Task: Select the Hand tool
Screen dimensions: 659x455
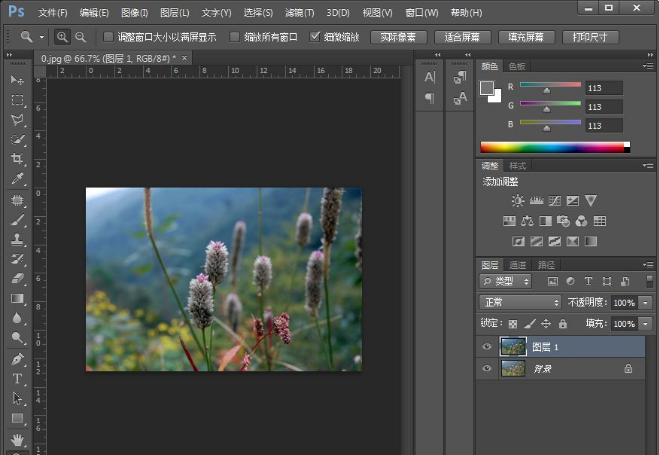Action: [17, 438]
